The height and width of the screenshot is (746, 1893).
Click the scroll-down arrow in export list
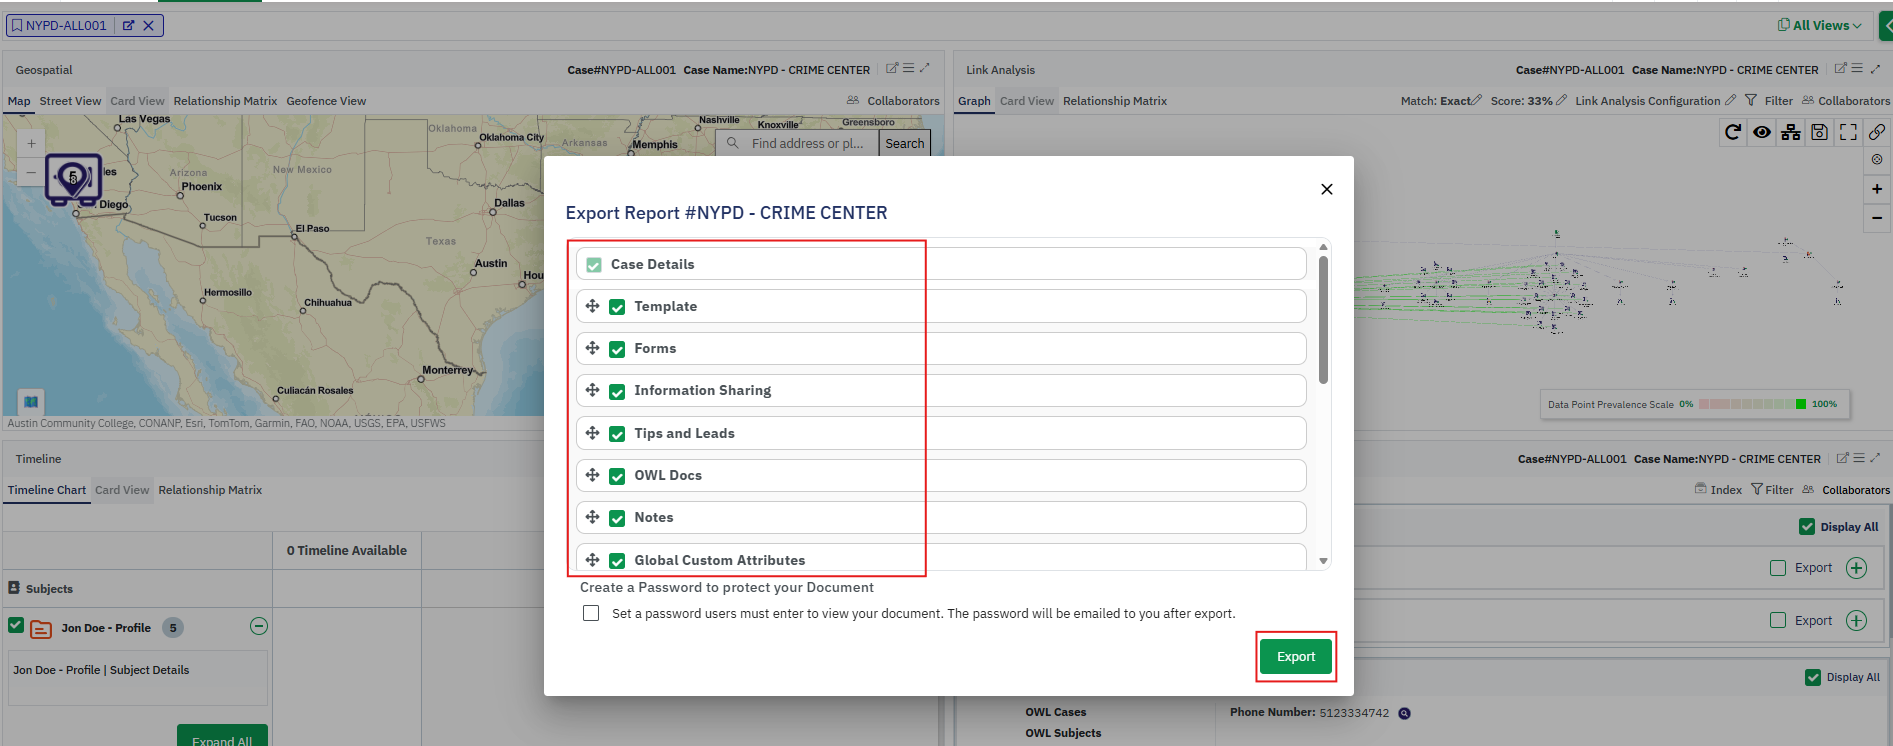click(1323, 561)
